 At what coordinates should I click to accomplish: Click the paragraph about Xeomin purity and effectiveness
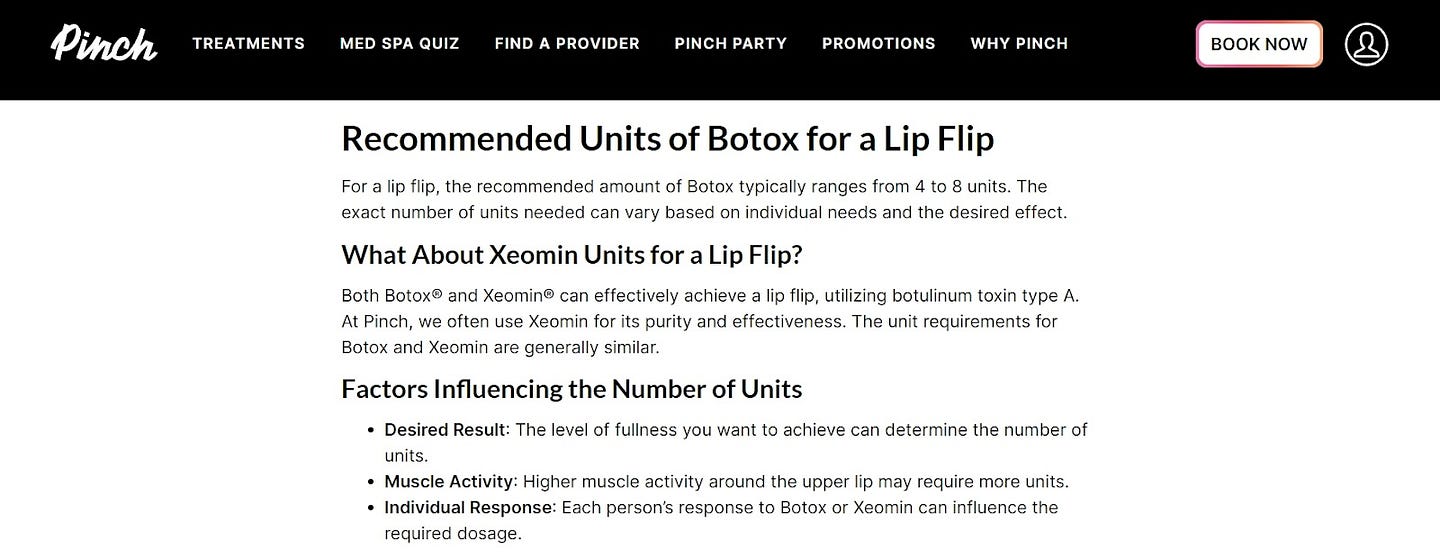[710, 321]
